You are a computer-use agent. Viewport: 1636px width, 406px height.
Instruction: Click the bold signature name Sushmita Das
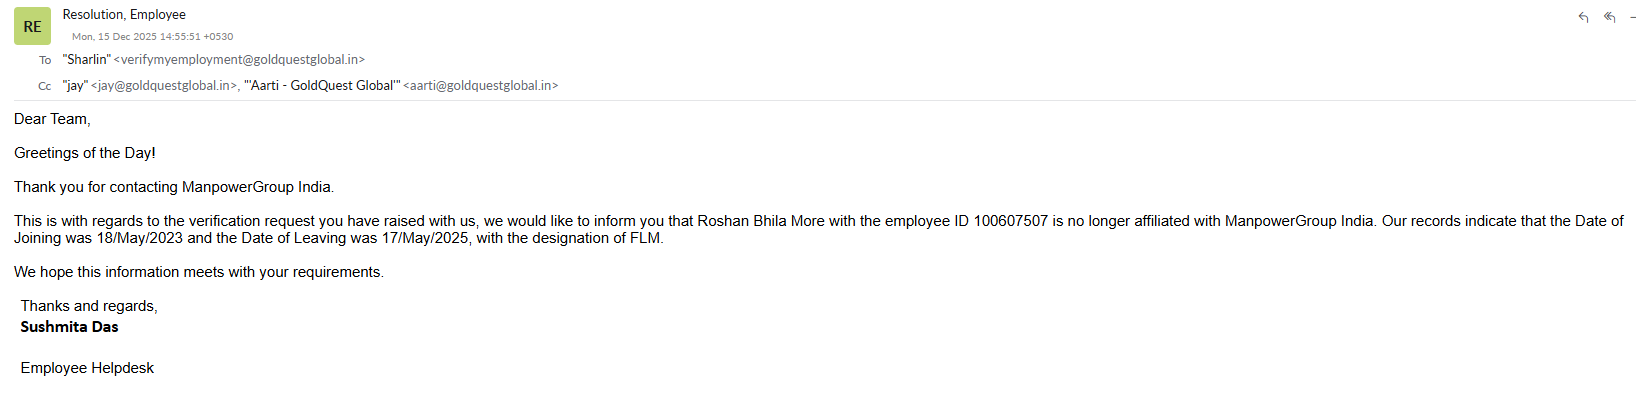click(x=69, y=327)
